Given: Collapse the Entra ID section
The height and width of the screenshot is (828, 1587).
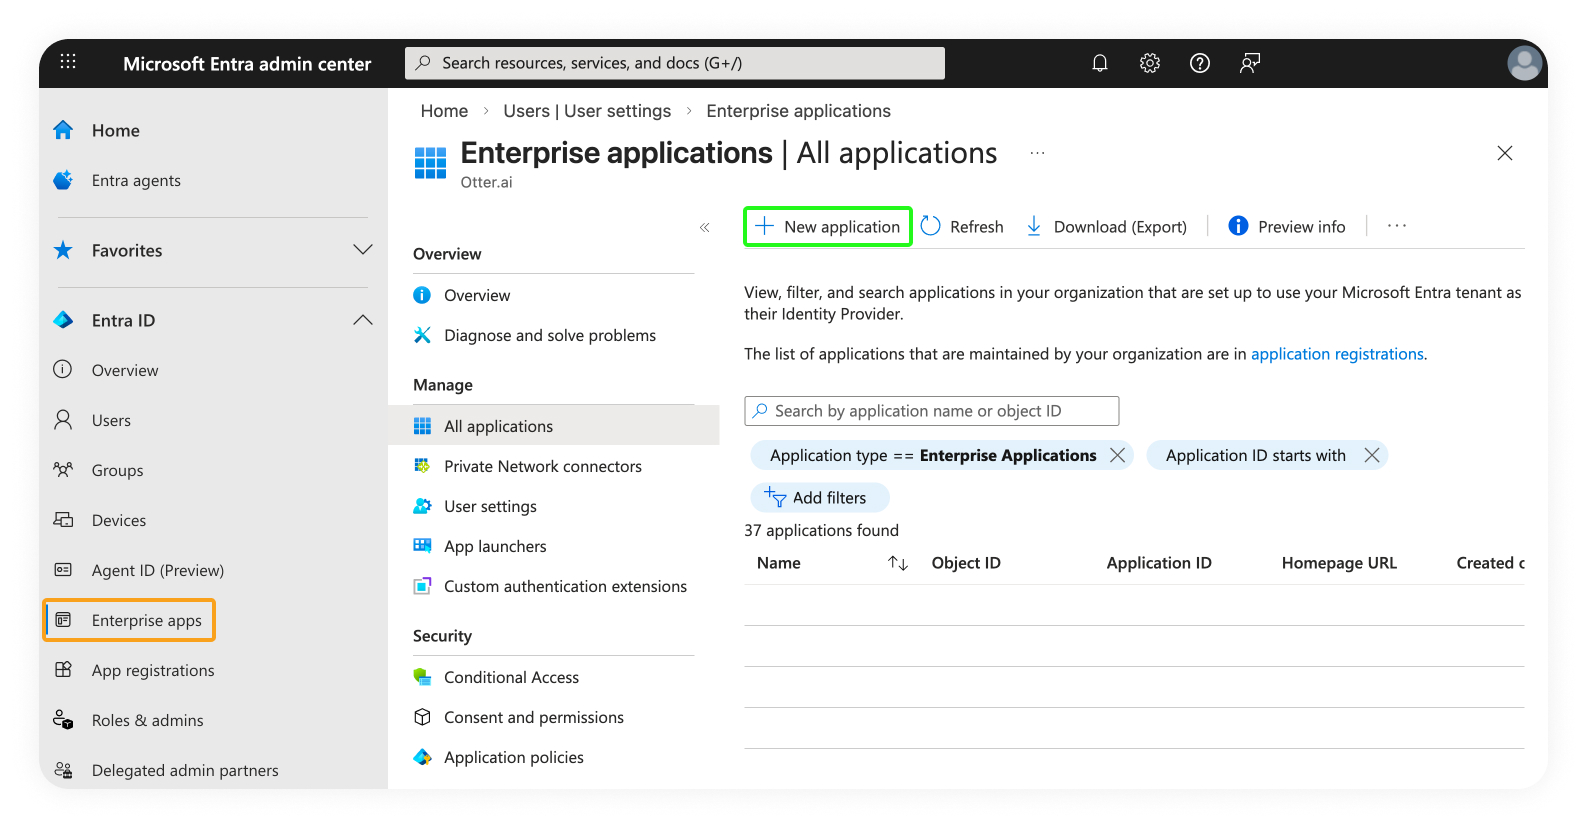Looking at the screenshot, I should click(362, 320).
